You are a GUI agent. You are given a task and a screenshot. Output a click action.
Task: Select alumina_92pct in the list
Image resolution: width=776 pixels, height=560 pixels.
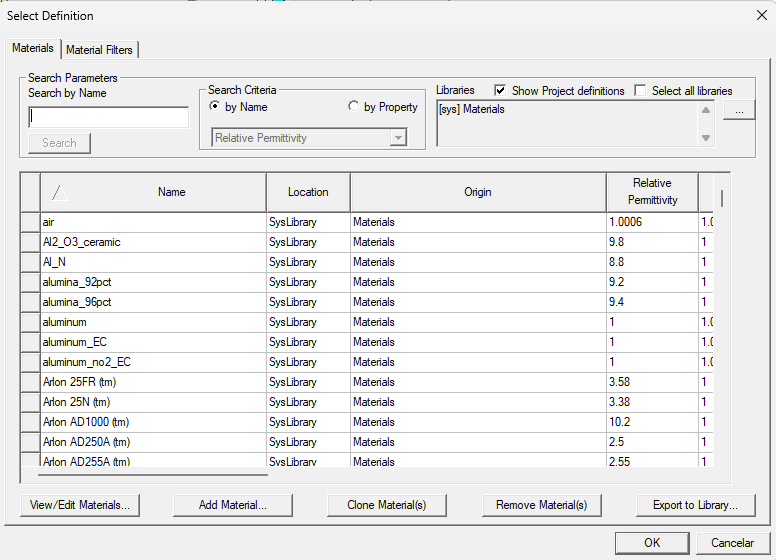[366, 282]
